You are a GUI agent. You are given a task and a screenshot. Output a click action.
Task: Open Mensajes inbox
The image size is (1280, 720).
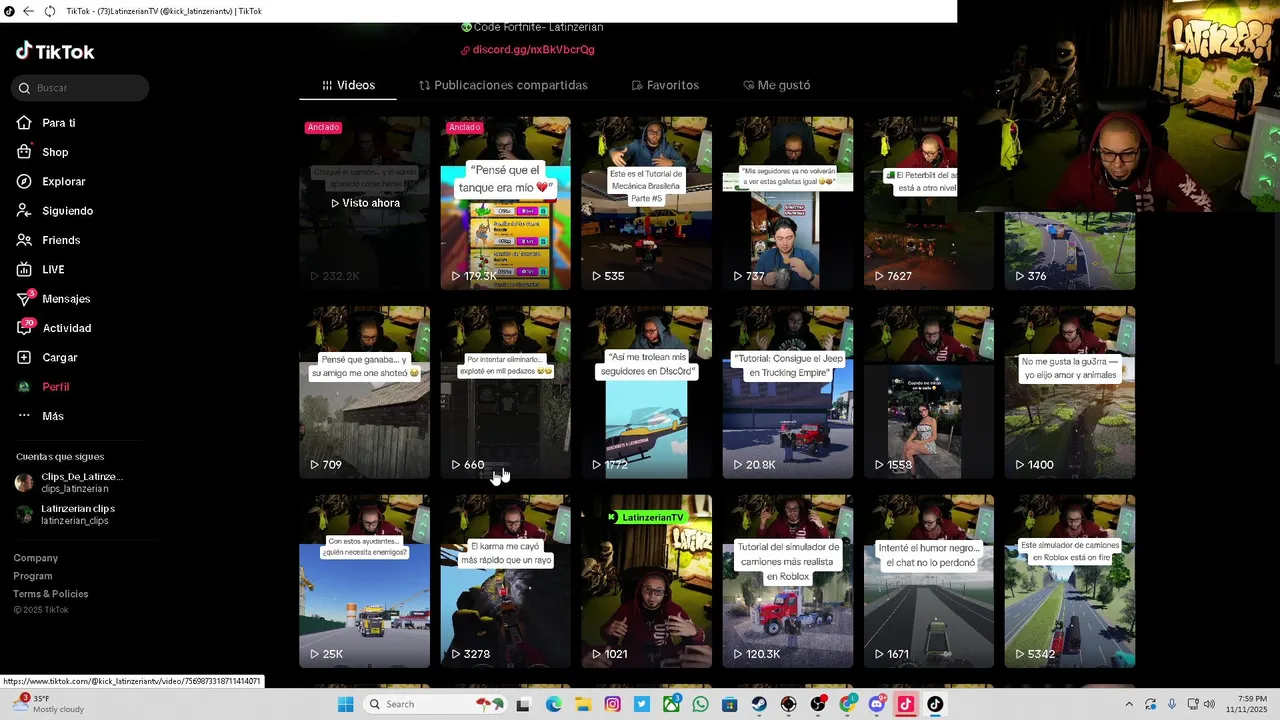click(x=53, y=299)
